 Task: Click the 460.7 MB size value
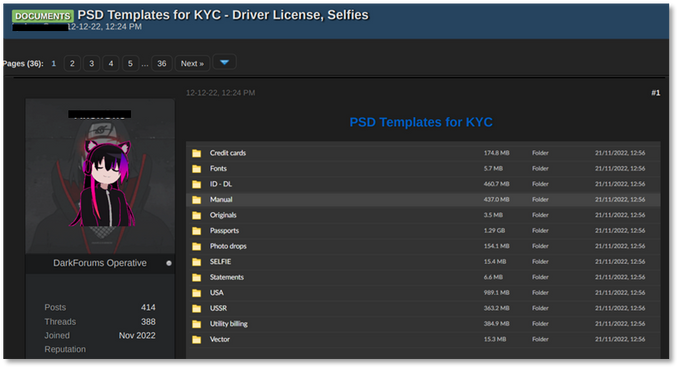[x=497, y=184]
